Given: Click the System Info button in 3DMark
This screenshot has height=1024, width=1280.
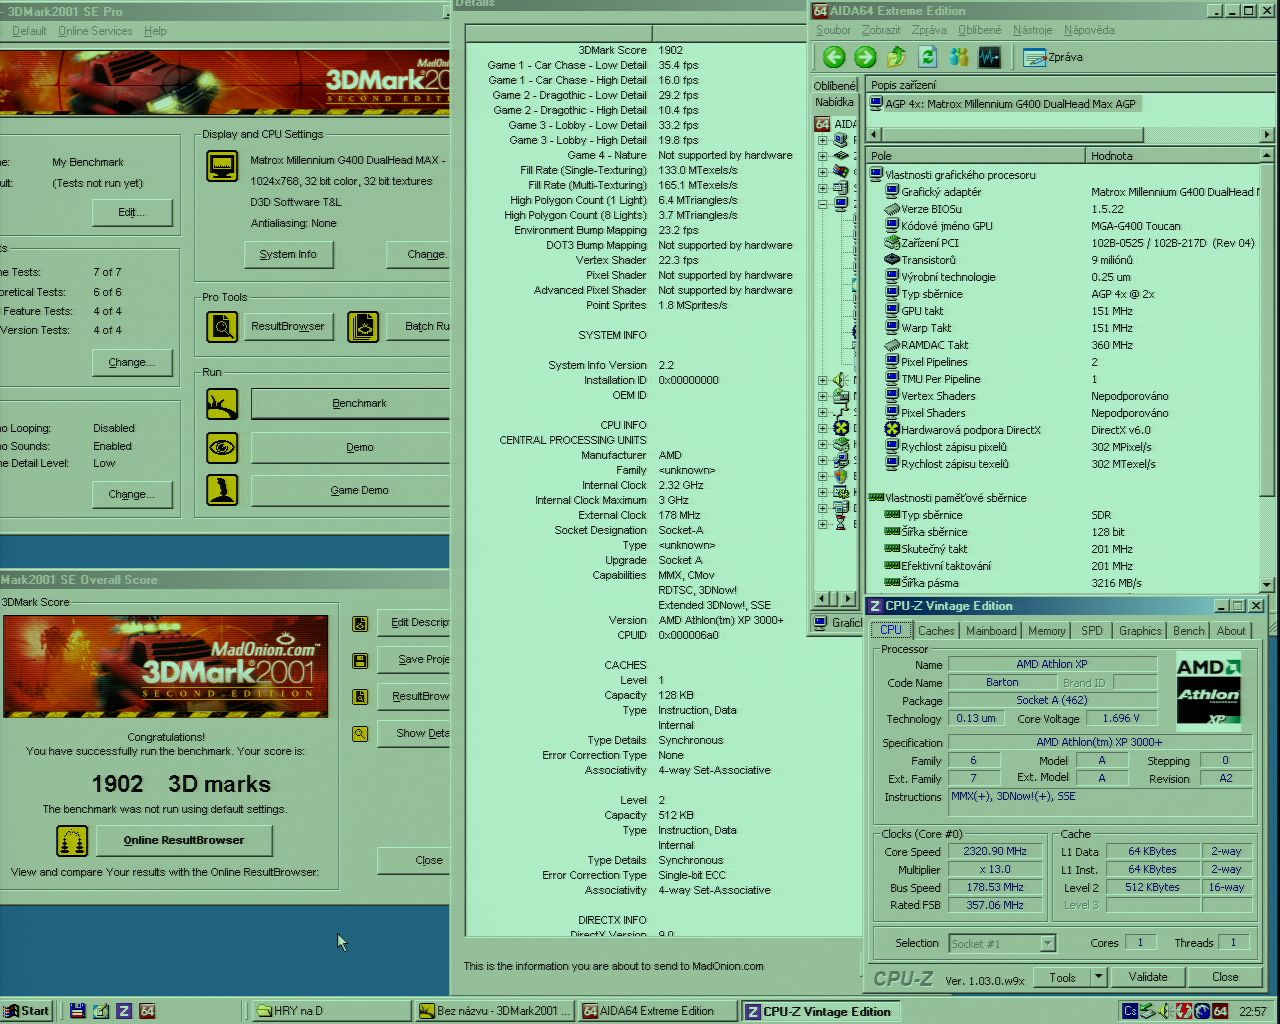Looking at the screenshot, I should [288, 254].
